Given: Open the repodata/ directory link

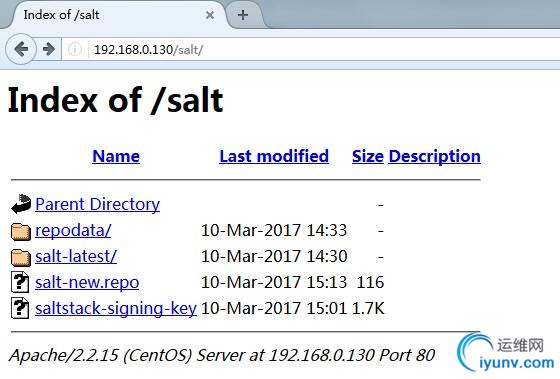Looking at the screenshot, I should [x=73, y=230].
